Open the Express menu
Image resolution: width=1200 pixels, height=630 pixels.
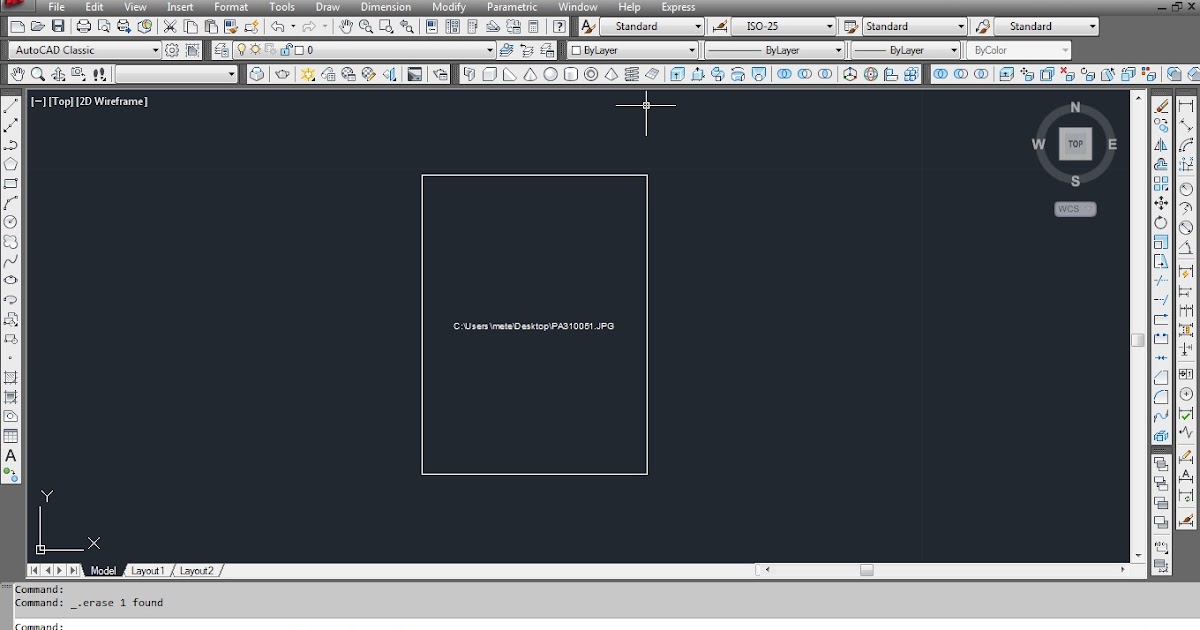[678, 7]
